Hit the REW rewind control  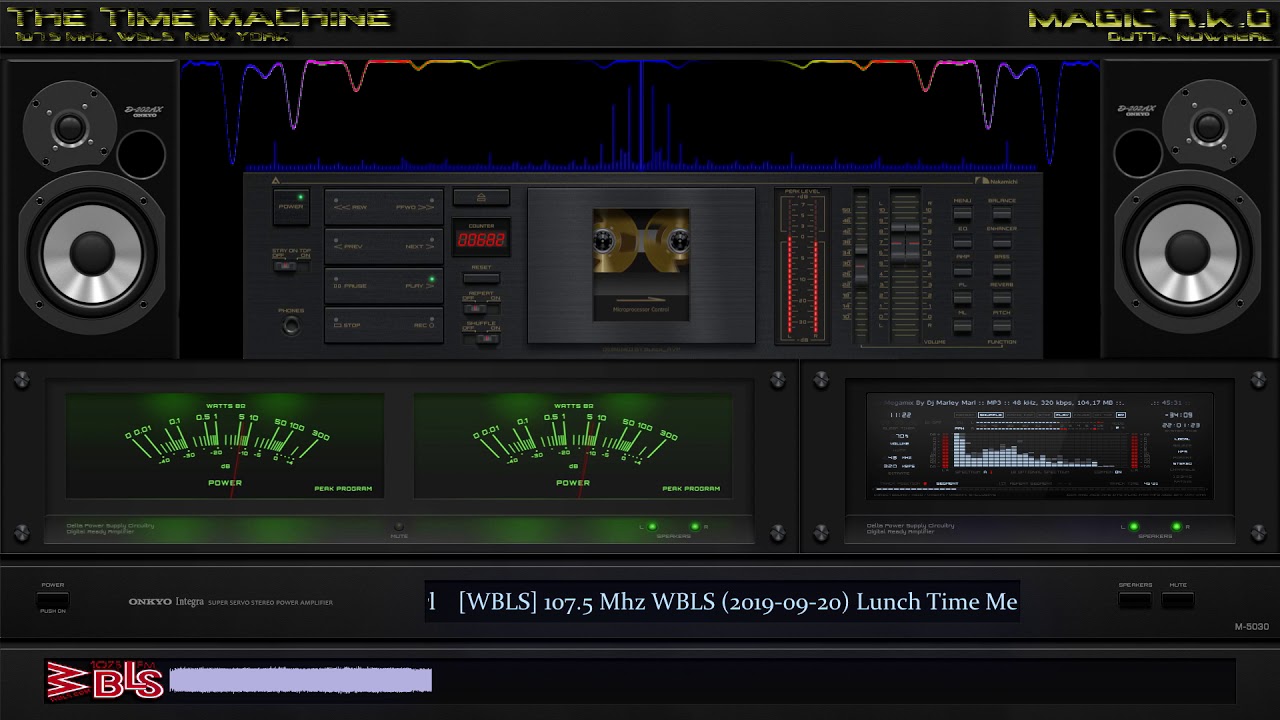[x=354, y=207]
